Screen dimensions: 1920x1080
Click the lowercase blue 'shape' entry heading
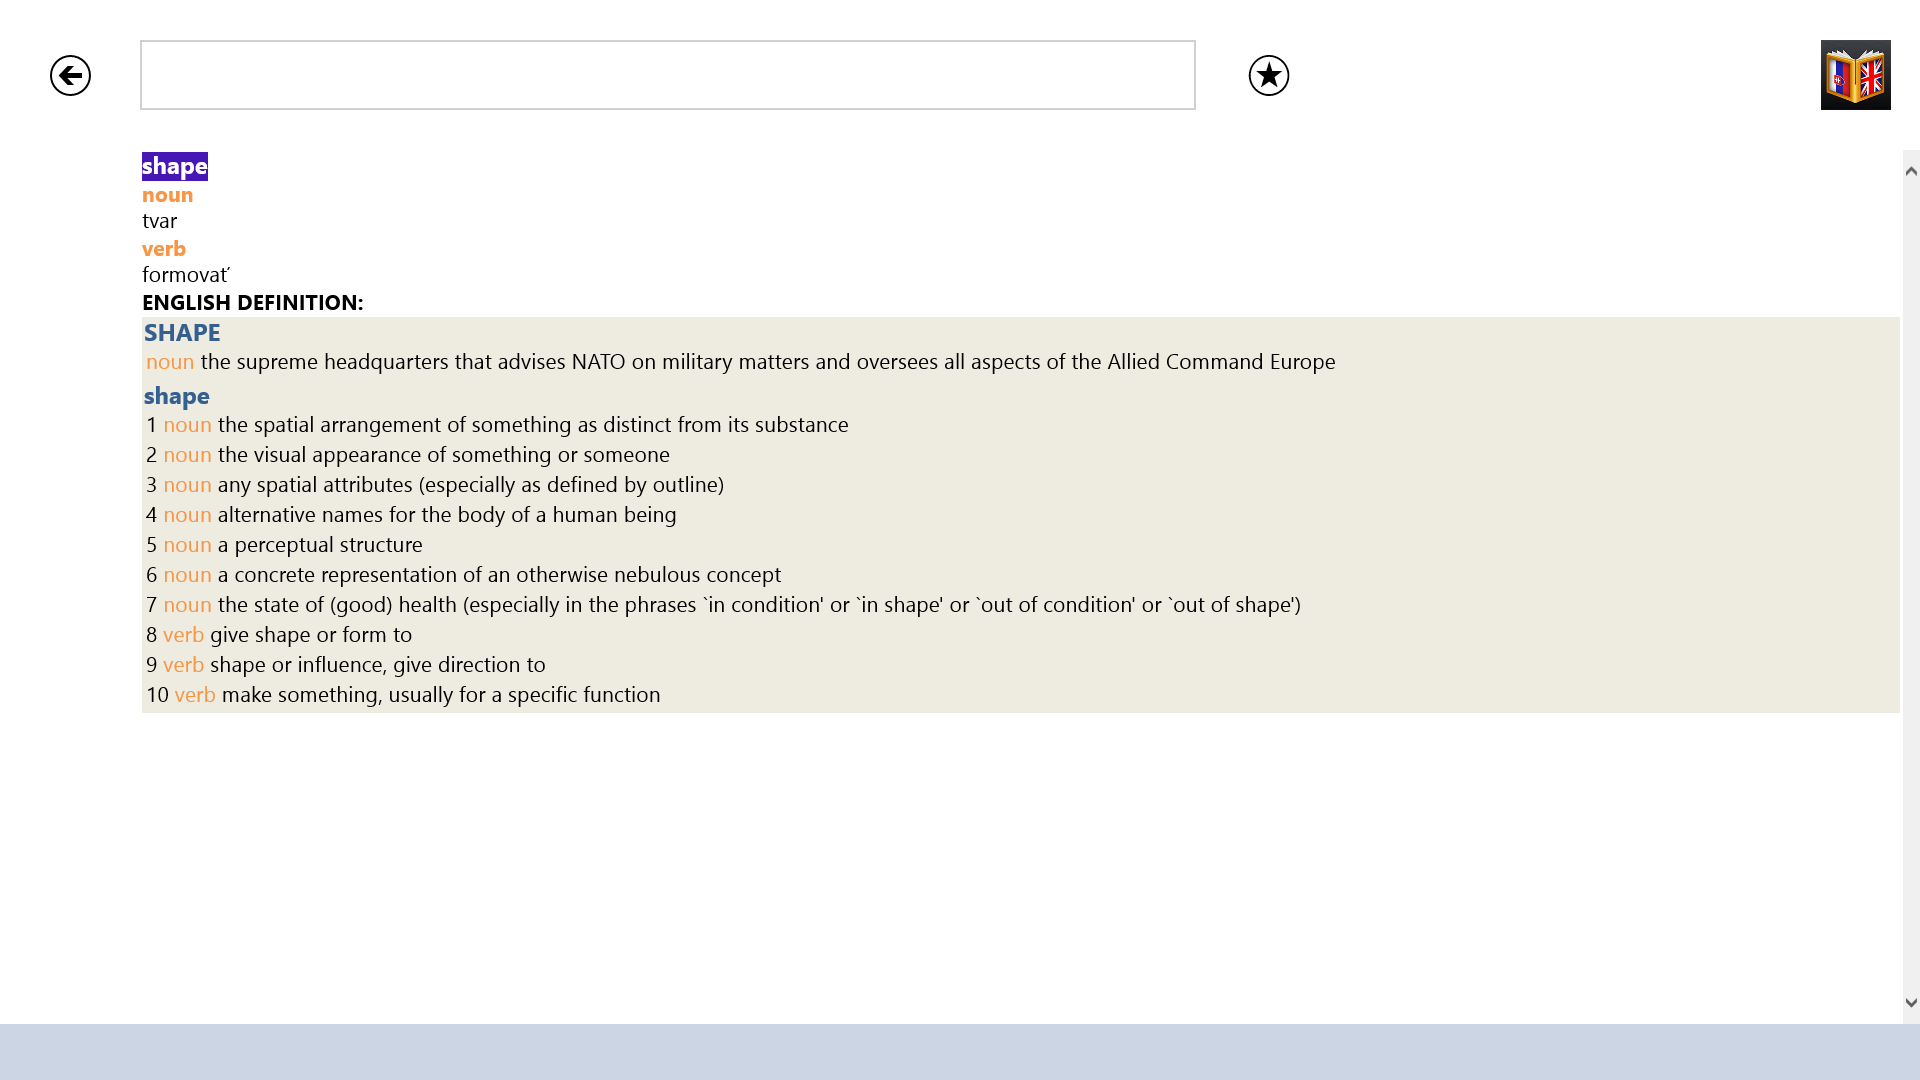[x=177, y=396]
